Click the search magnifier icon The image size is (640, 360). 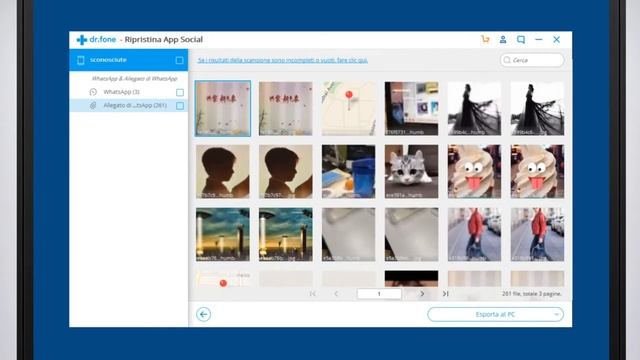click(507, 60)
